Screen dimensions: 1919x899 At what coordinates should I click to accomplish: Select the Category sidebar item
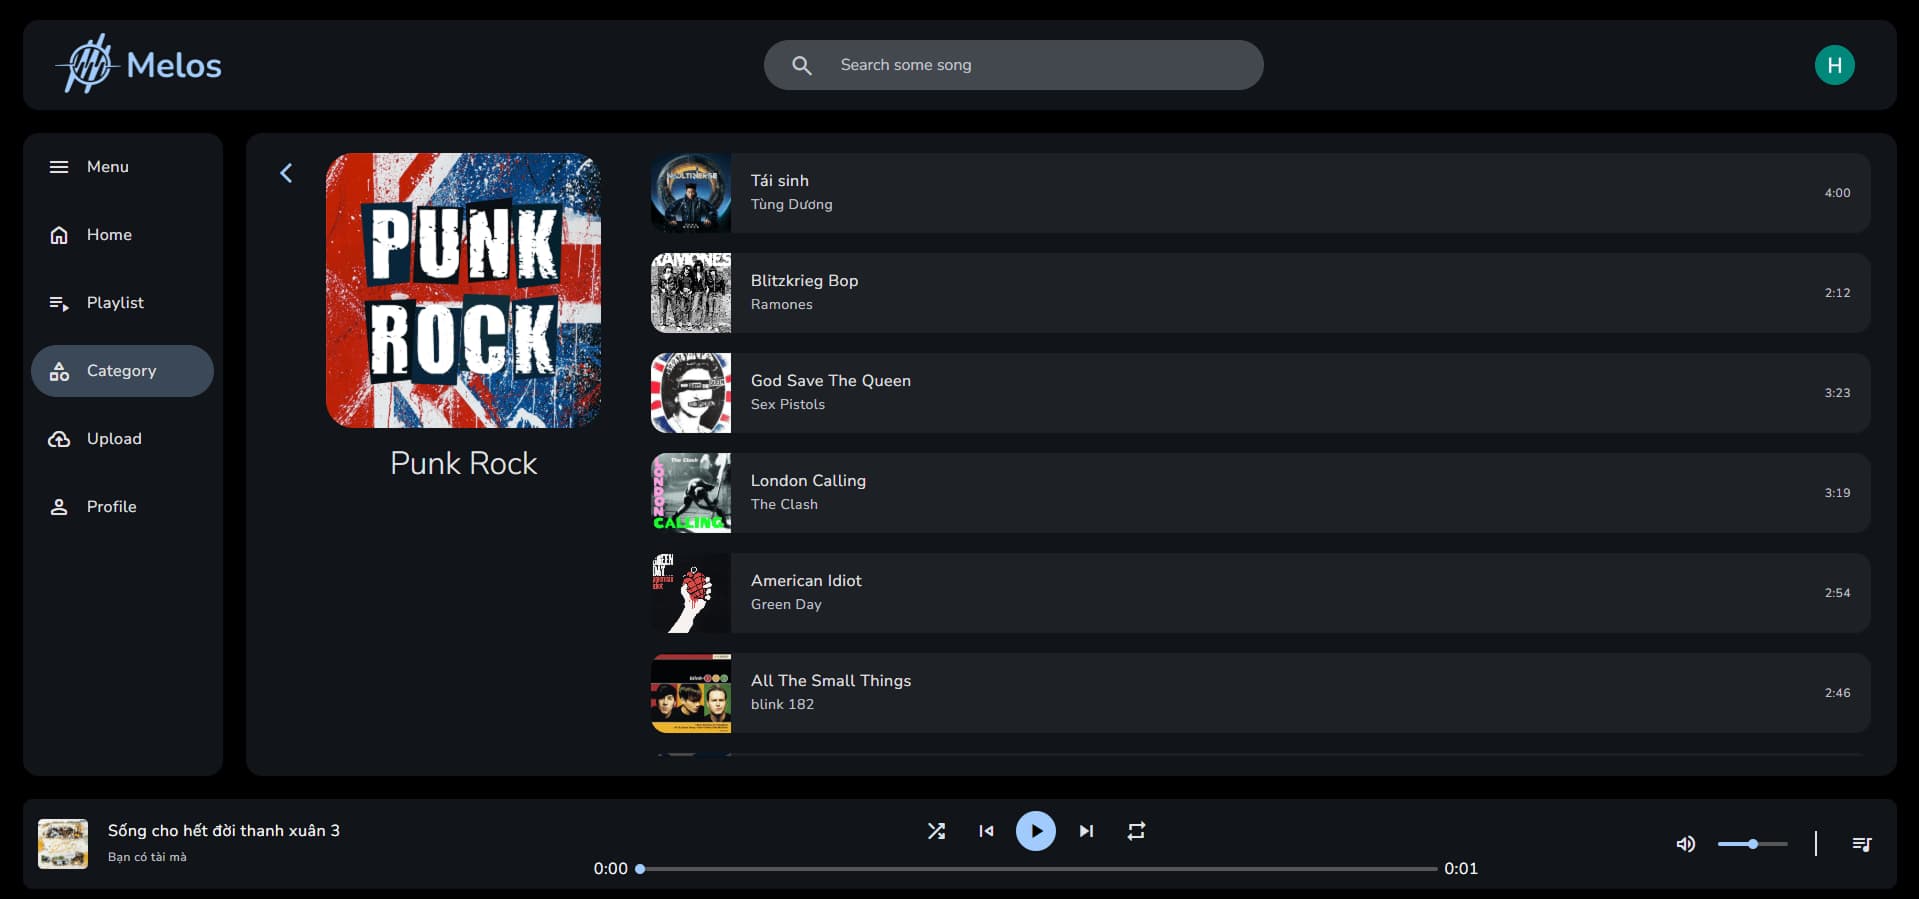pyautogui.click(x=121, y=371)
